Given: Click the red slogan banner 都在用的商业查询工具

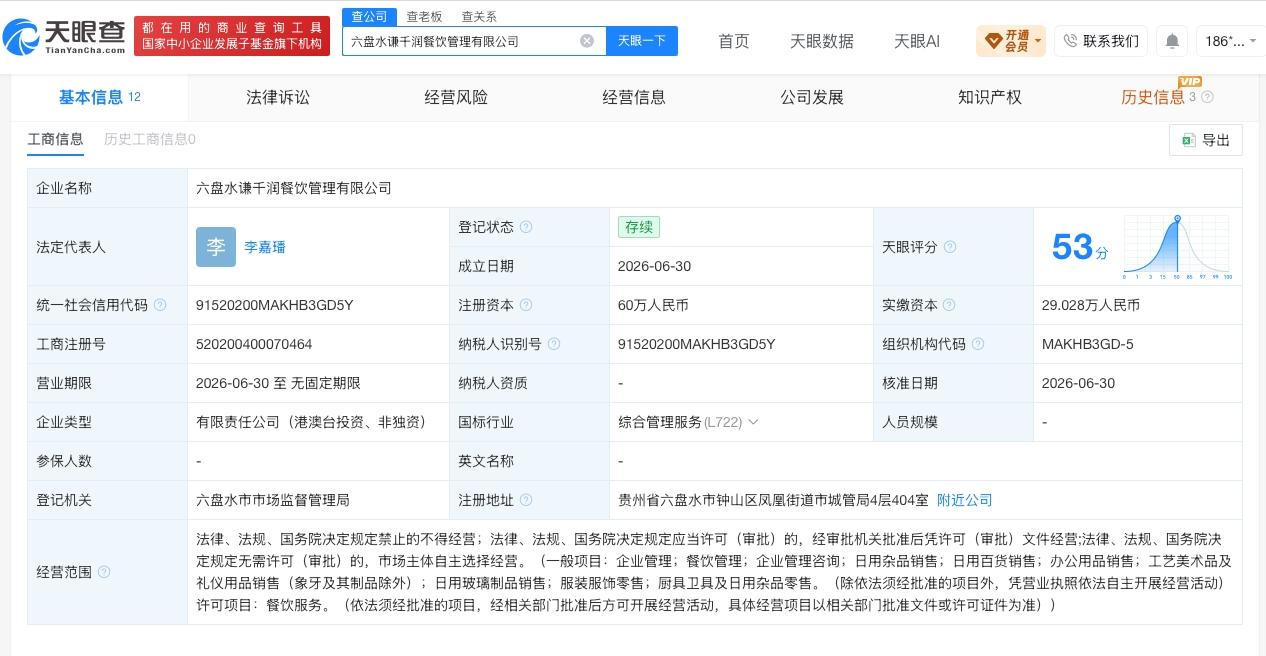Looking at the screenshot, I should pyautogui.click(x=232, y=36).
